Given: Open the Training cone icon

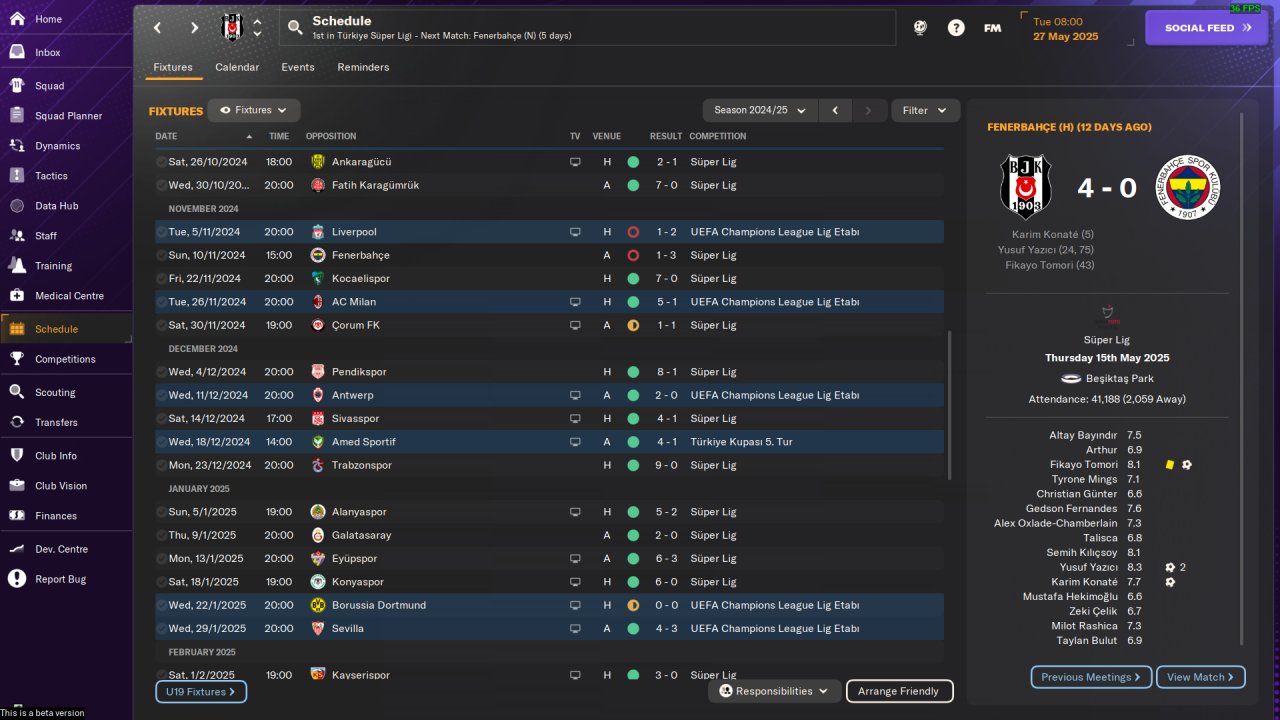Looking at the screenshot, I should [x=17, y=266].
